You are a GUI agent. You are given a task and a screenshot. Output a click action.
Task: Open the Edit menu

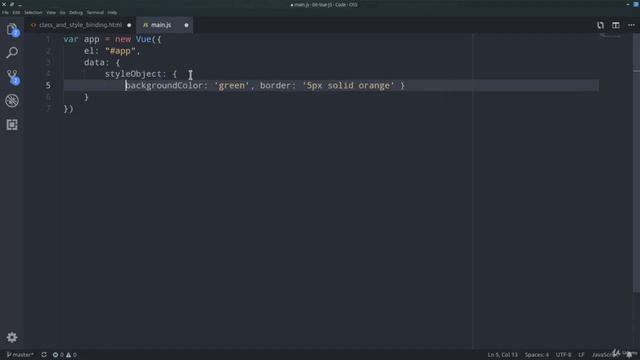tap(16, 13)
